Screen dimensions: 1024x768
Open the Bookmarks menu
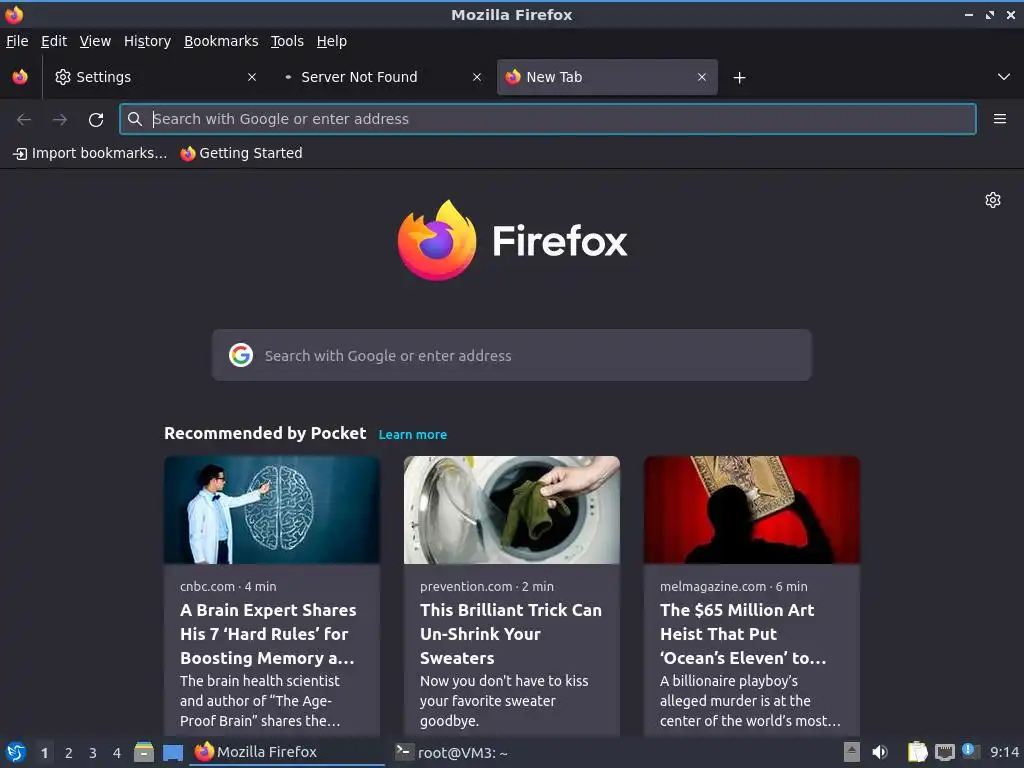pos(221,41)
